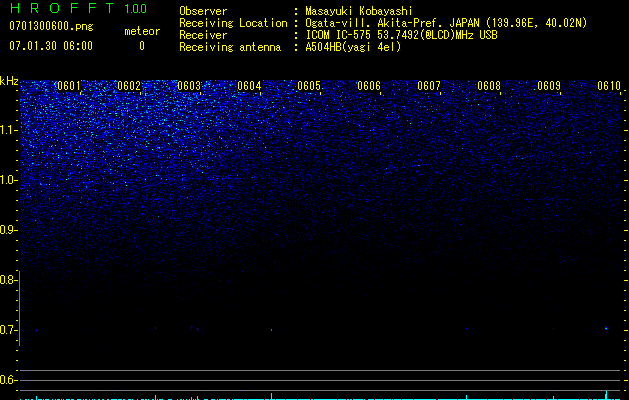Click the observer name Masayuki Kobayashi
This screenshot has width=629, height=400.
[359, 11]
